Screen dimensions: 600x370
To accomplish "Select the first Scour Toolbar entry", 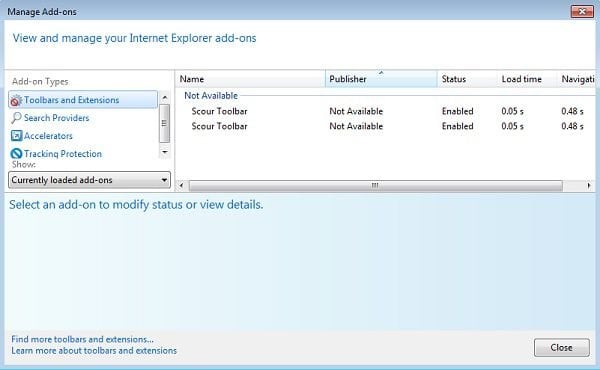I will click(x=219, y=111).
